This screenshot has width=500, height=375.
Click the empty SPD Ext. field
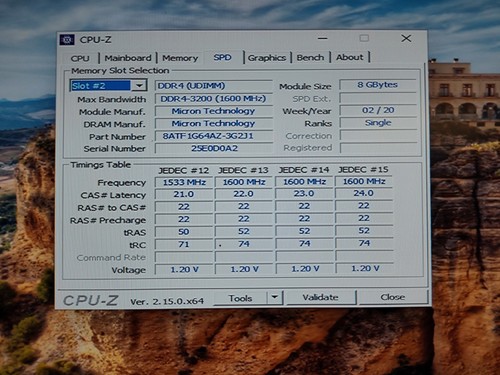(378, 98)
